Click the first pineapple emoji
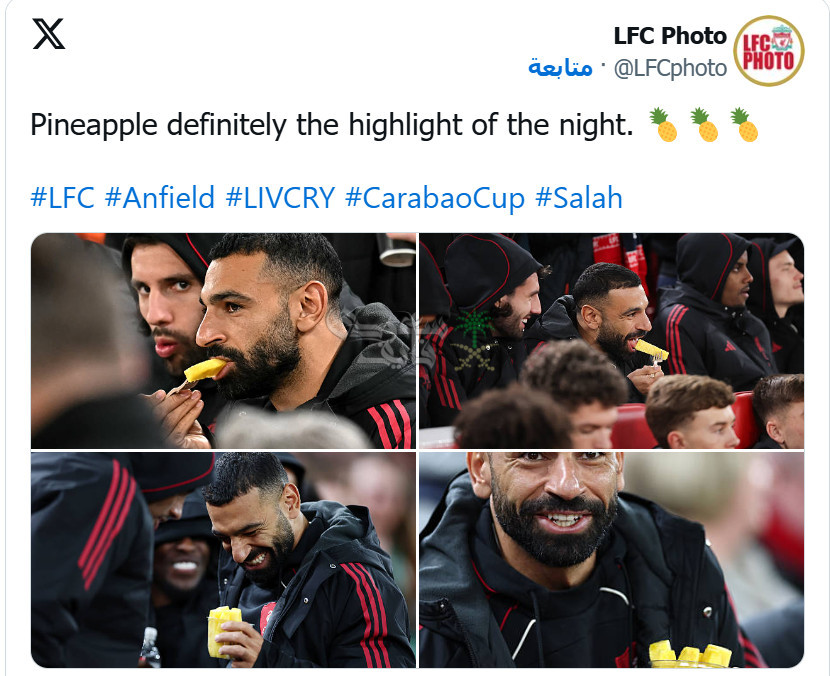Viewport: 830px width, 676px height. tap(663, 125)
